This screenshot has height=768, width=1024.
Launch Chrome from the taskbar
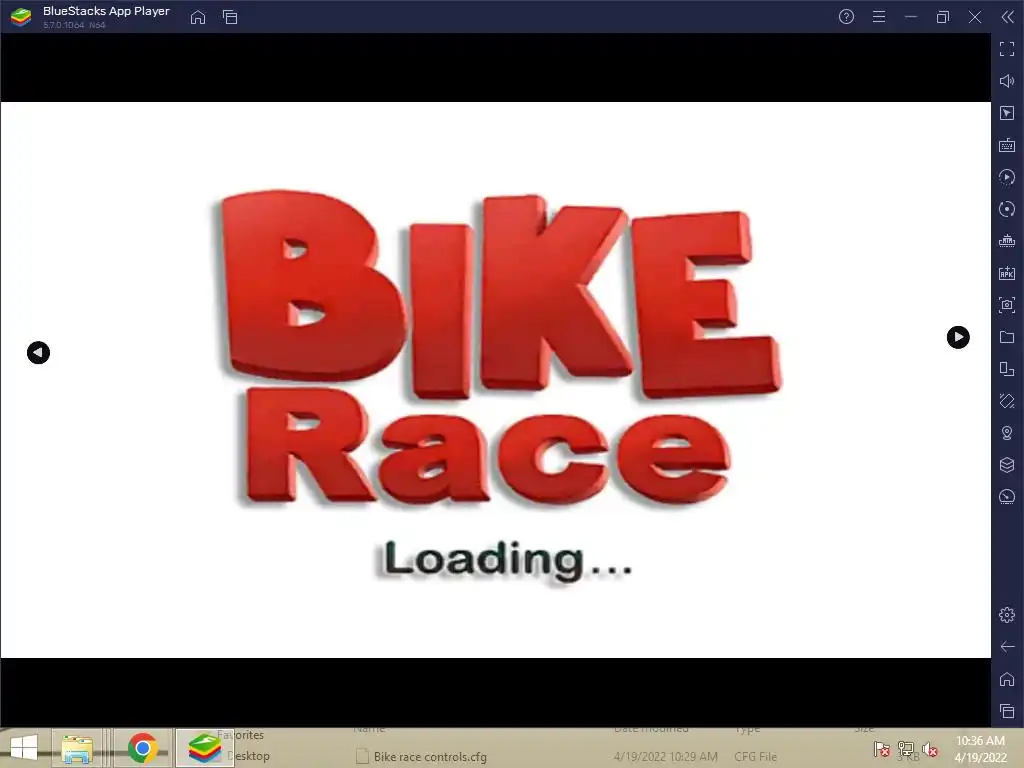pyautogui.click(x=142, y=748)
